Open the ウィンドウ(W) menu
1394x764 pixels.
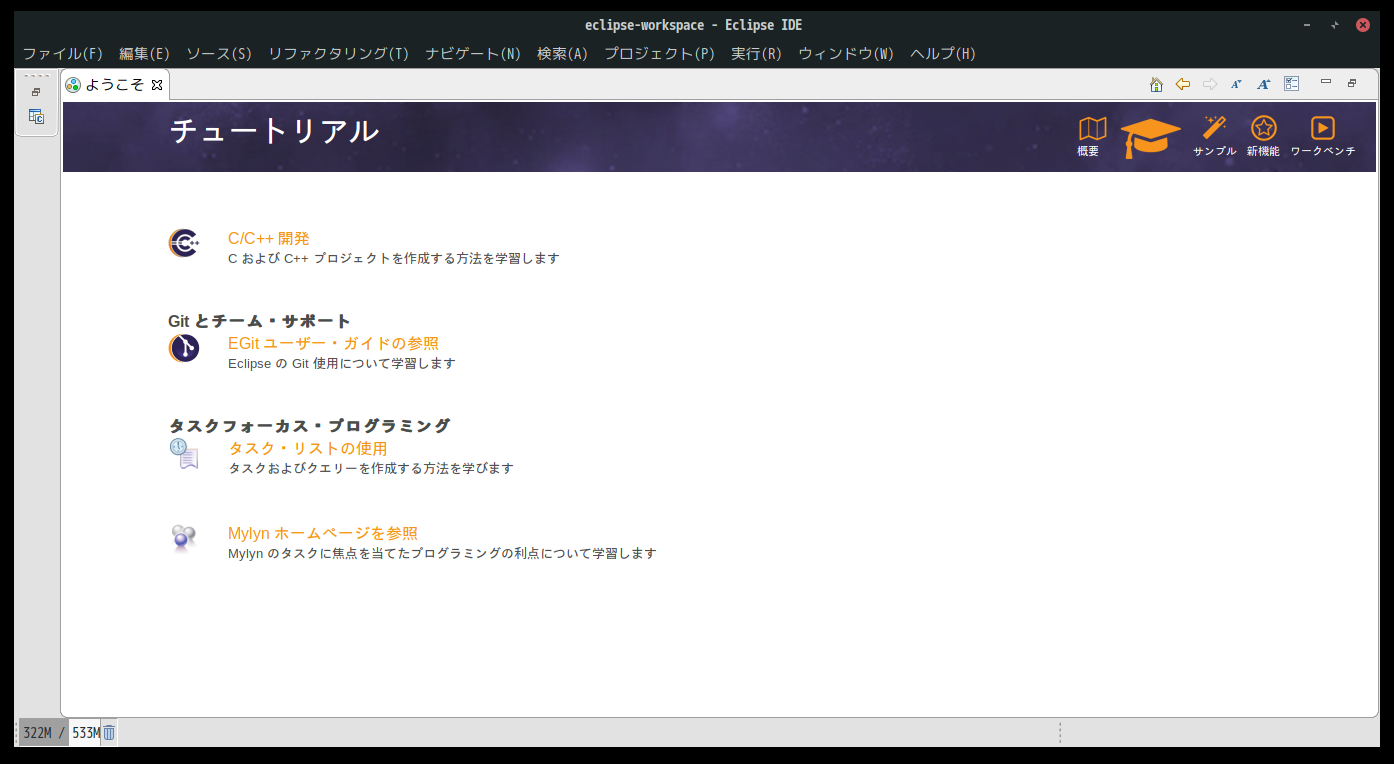(846, 54)
